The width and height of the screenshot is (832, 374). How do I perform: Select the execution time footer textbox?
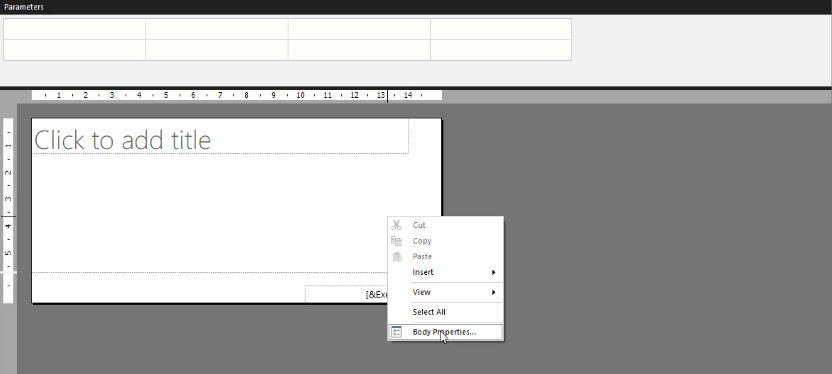[346, 294]
